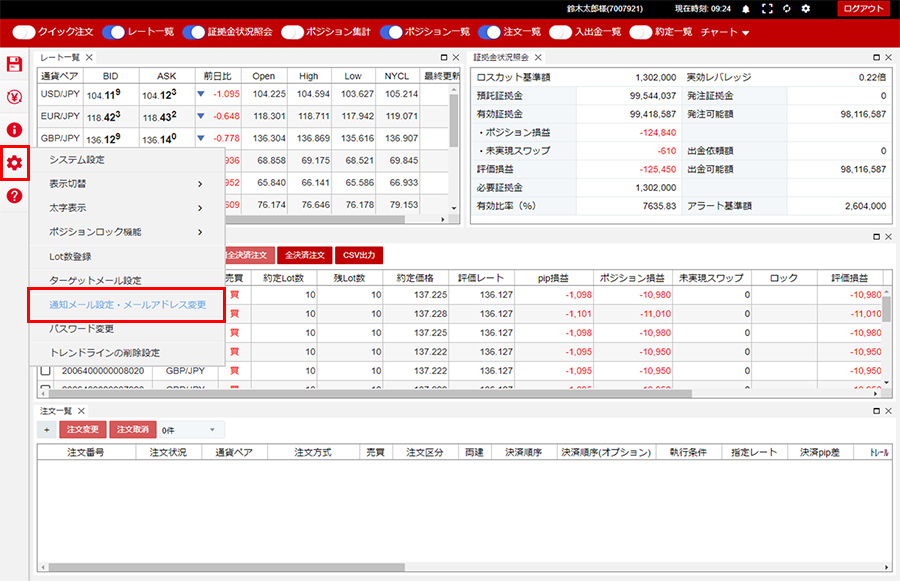Screen dimensions: 900x581
Task: Click the 注文番号 column header
Action: pos(86,452)
